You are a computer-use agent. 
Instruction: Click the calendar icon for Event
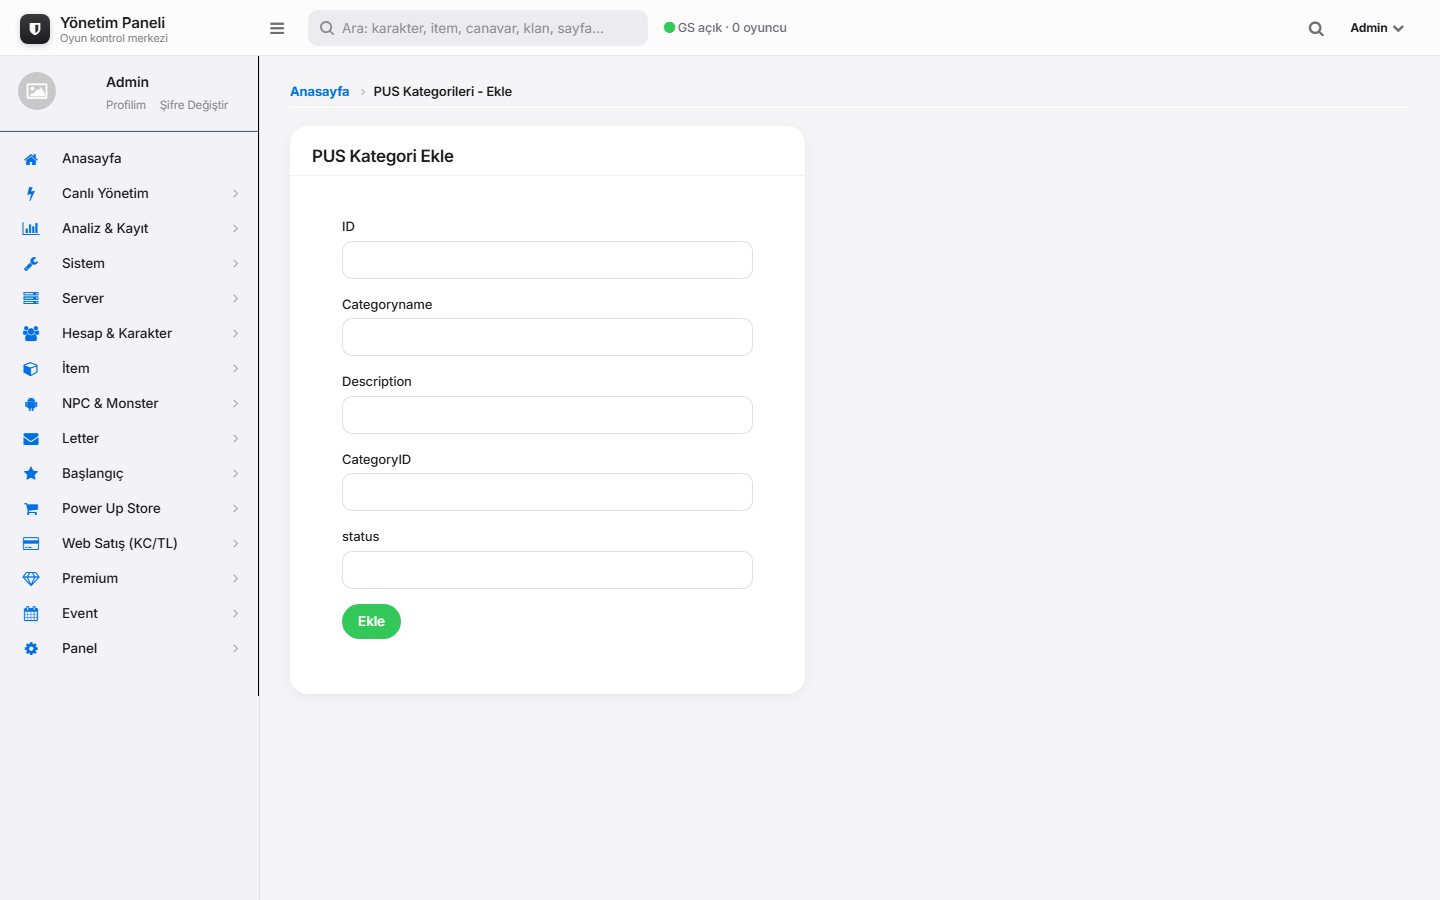tap(31, 614)
